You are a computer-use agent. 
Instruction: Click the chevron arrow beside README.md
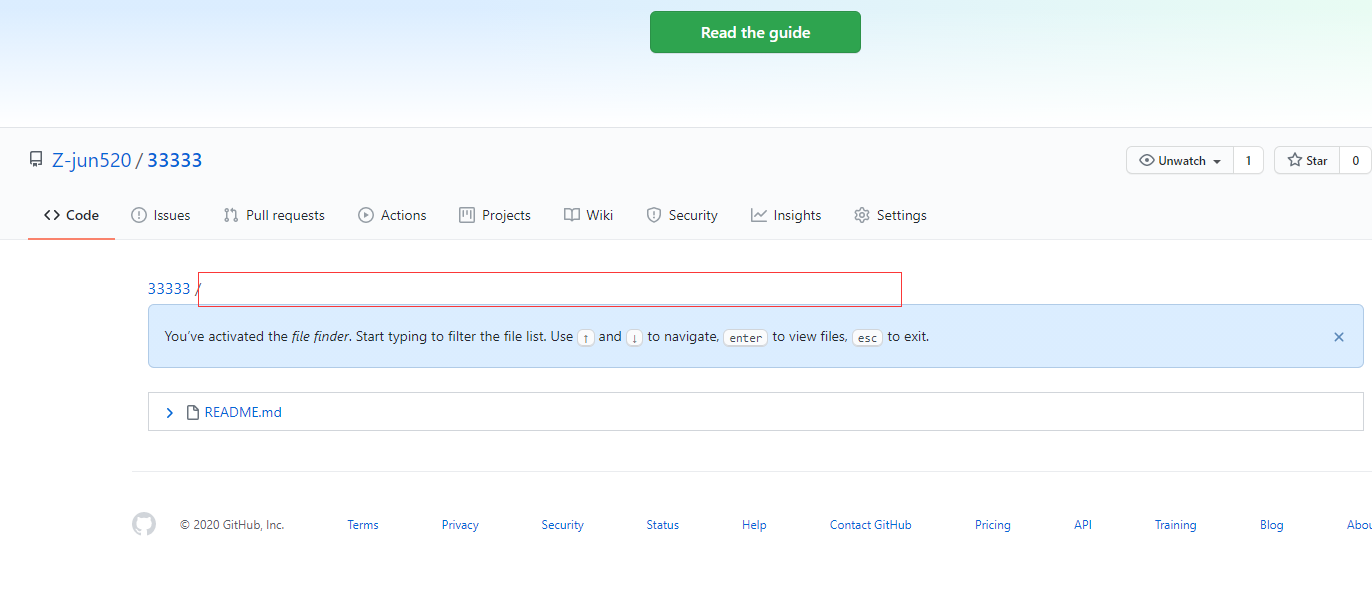click(x=169, y=412)
